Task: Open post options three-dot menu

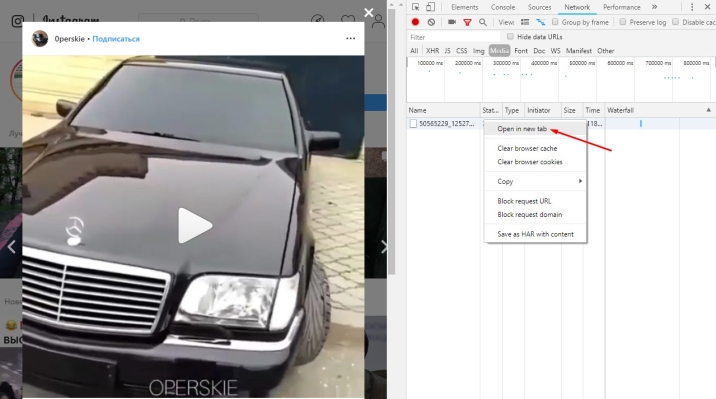Action: point(350,38)
